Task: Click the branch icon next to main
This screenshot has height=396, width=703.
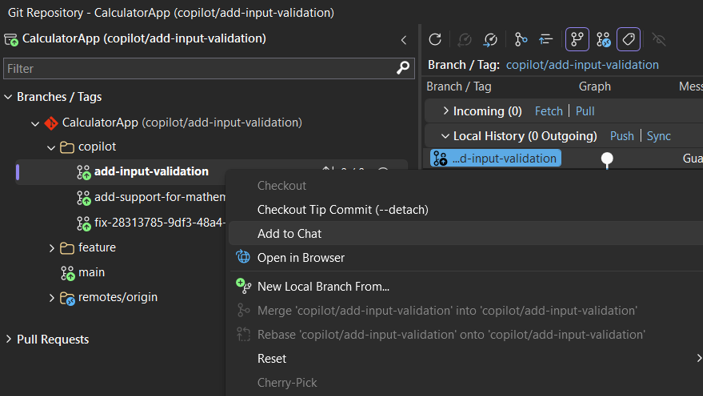Action: click(x=68, y=273)
